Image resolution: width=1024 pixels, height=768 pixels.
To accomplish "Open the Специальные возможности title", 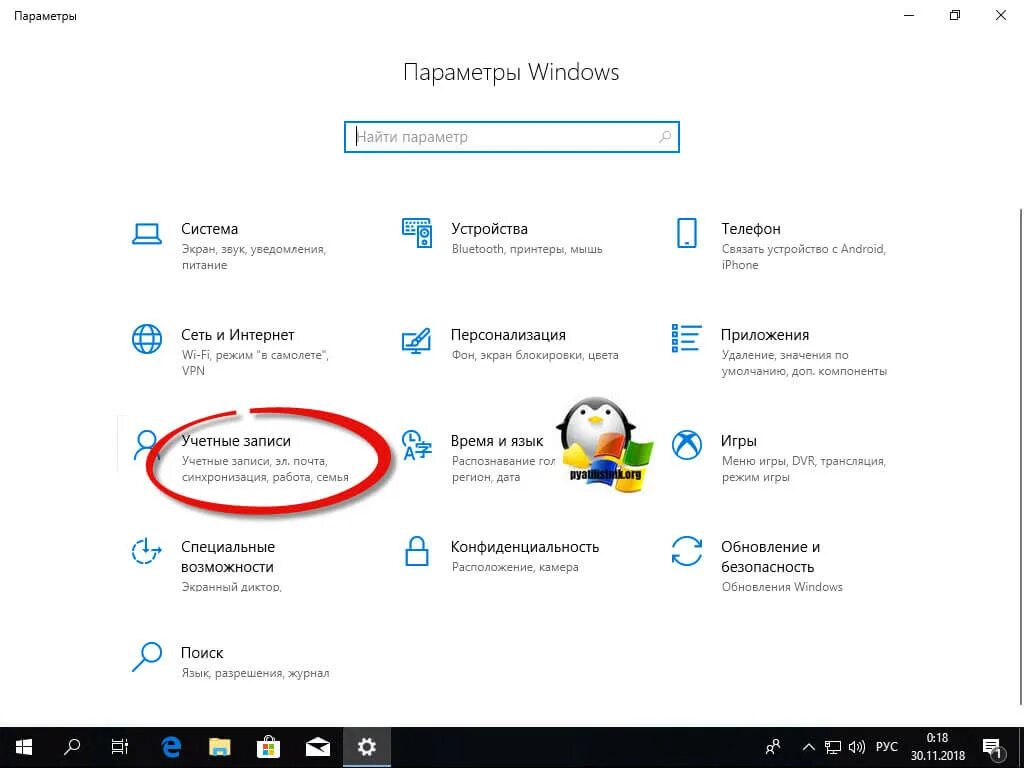I will tap(228, 556).
